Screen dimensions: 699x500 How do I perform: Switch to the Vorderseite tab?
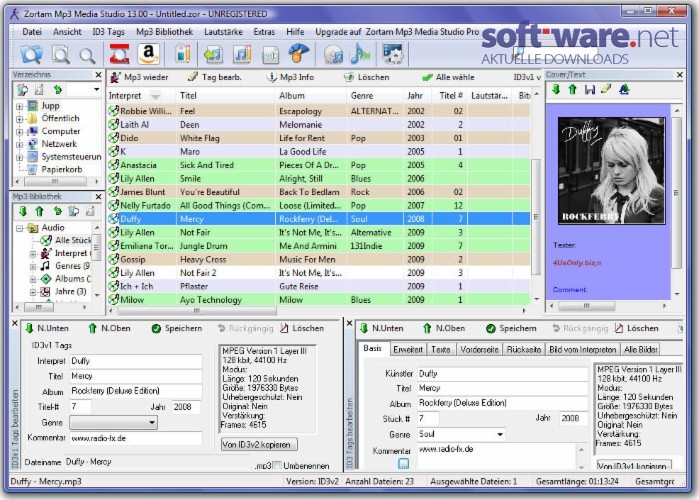479,349
